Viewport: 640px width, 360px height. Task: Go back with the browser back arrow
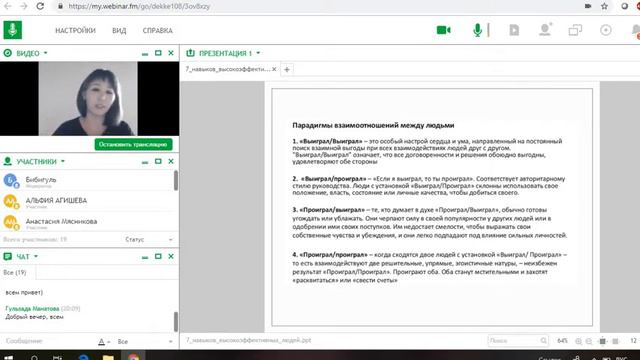click(x=7, y=6)
